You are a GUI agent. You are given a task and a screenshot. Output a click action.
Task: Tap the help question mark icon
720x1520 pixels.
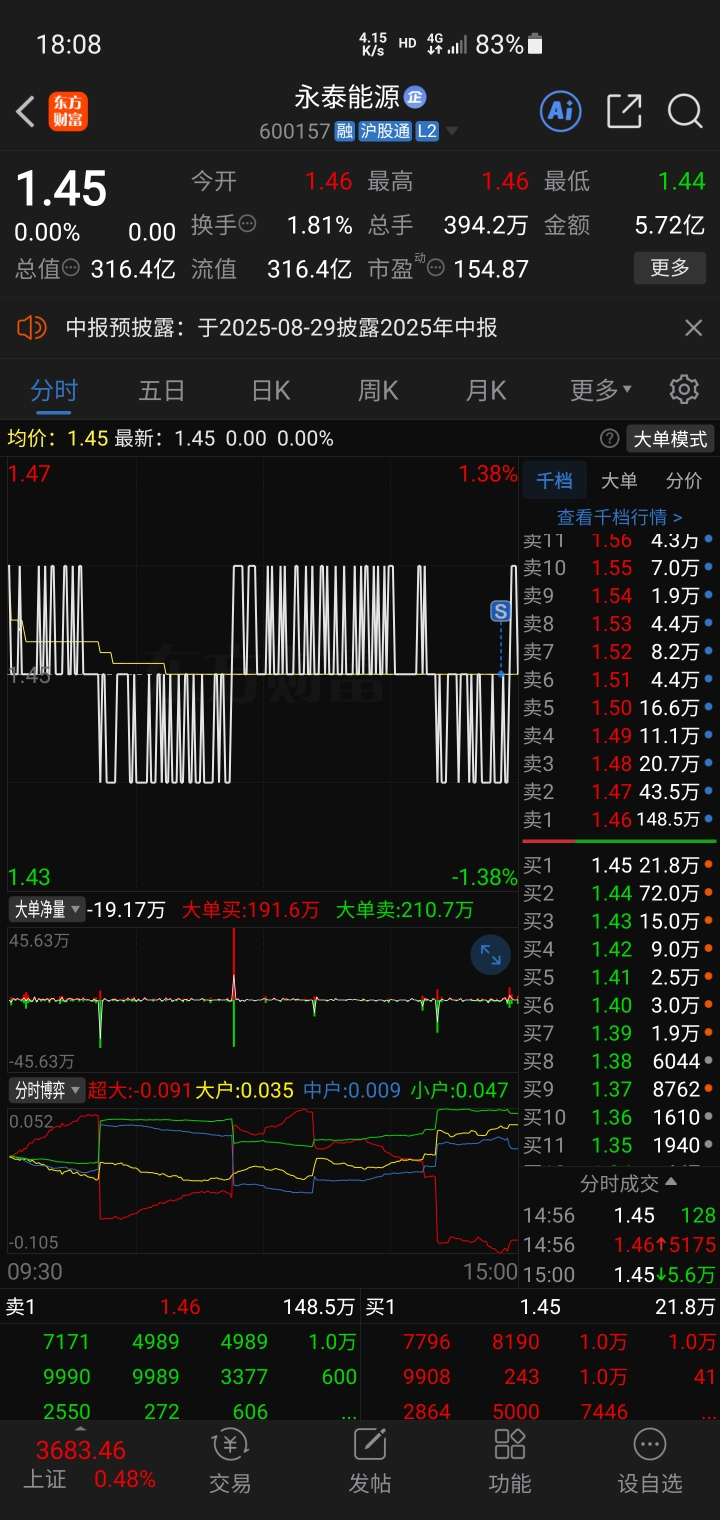609,438
